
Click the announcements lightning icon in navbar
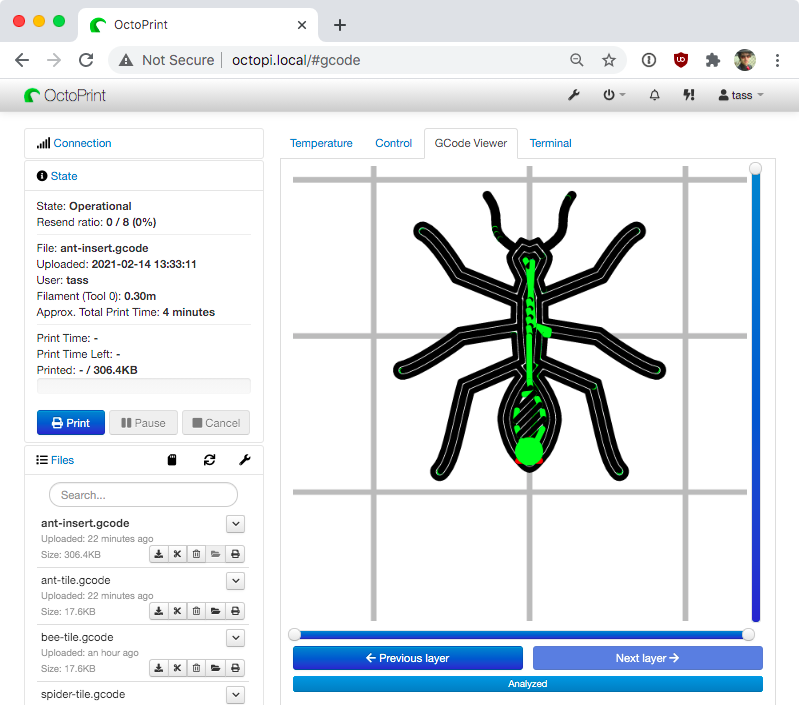688,95
